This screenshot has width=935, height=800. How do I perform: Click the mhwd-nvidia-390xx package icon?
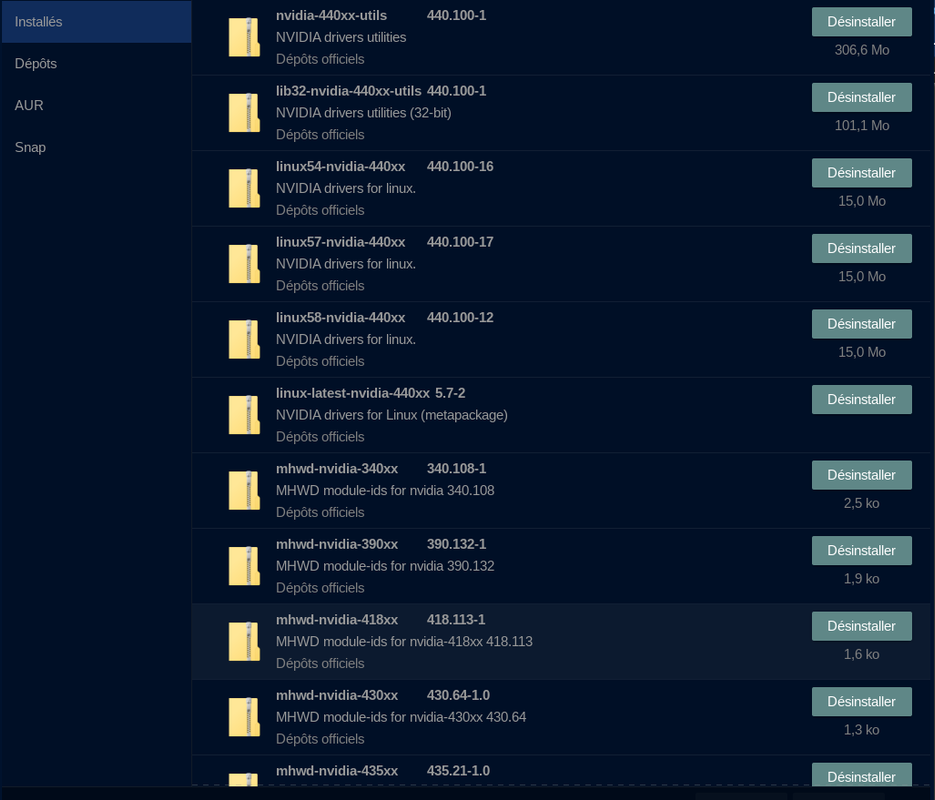[x=244, y=566]
